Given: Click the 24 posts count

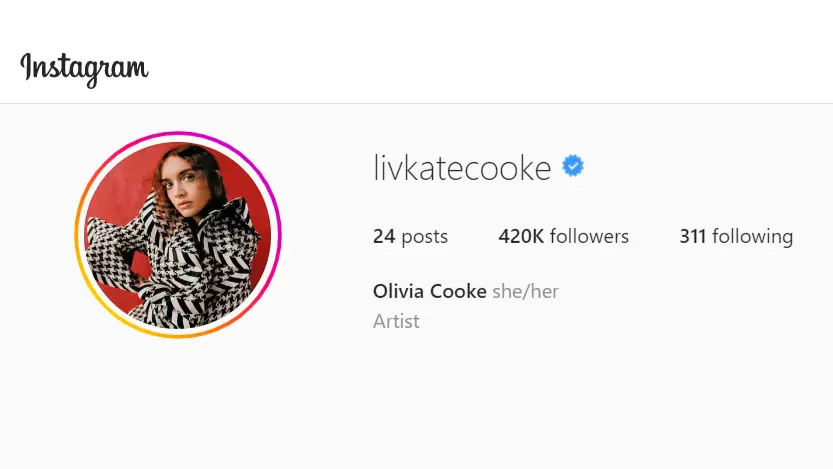Looking at the screenshot, I should tap(410, 236).
